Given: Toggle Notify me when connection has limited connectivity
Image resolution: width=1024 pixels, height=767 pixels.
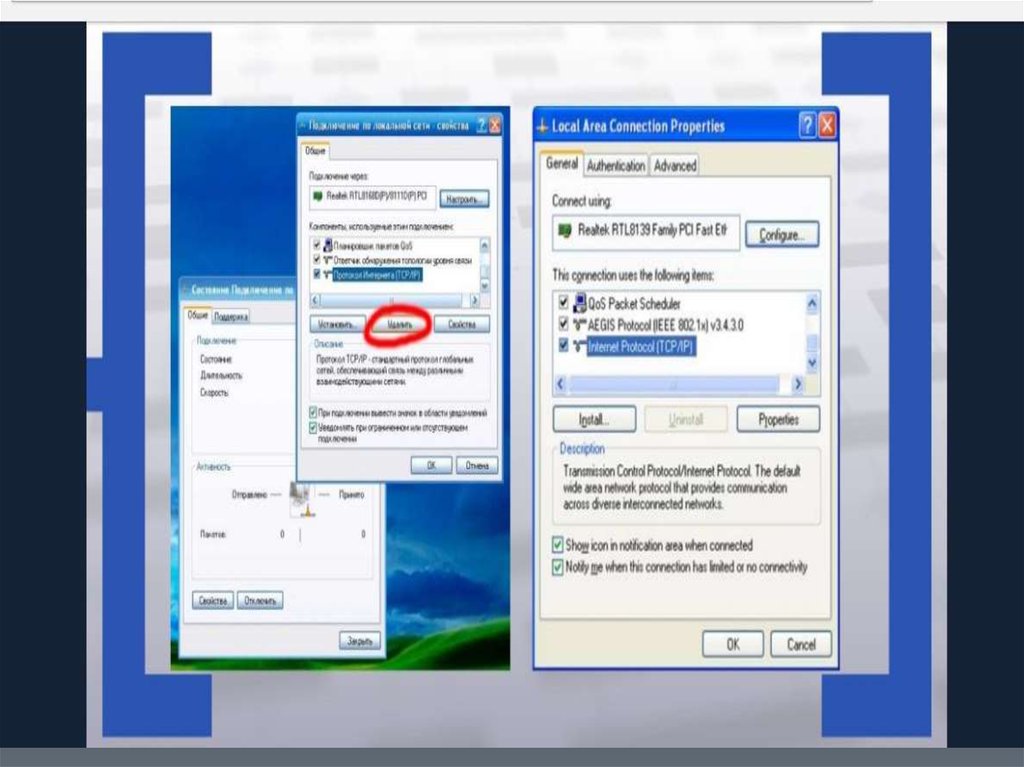Looking at the screenshot, I should pos(558,567).
